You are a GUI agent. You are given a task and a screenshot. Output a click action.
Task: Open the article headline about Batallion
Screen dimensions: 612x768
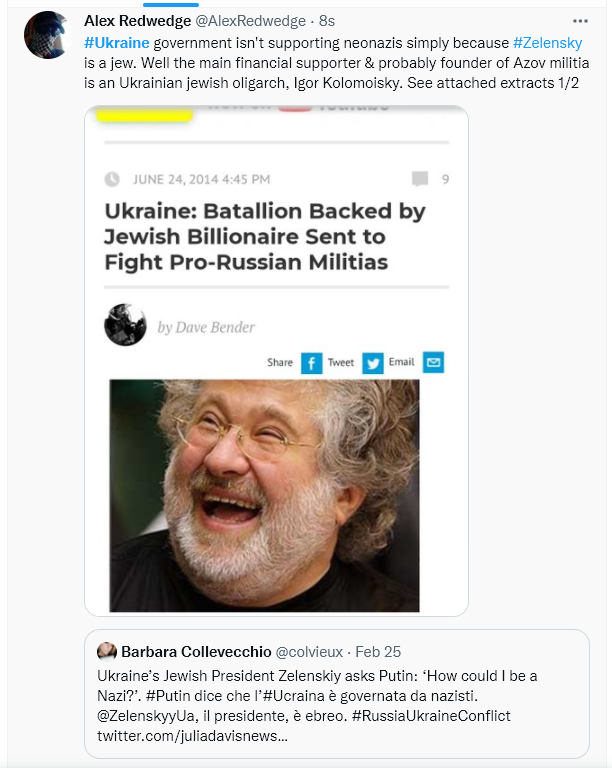click(x=264, y=237)
